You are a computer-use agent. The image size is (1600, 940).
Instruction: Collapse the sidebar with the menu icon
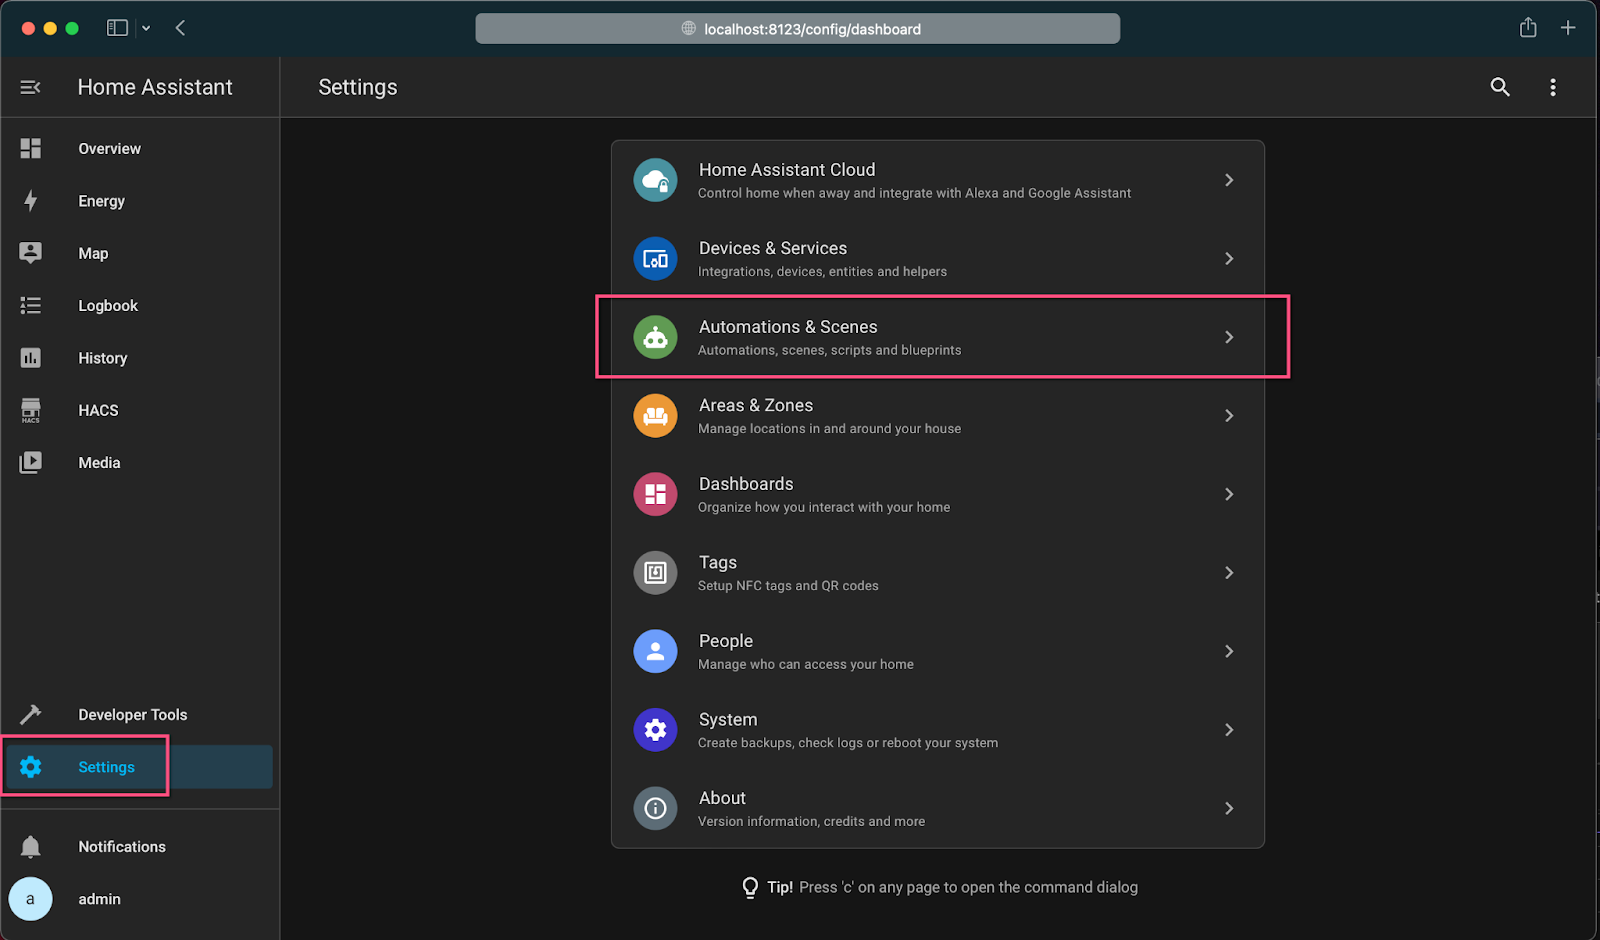30,87
